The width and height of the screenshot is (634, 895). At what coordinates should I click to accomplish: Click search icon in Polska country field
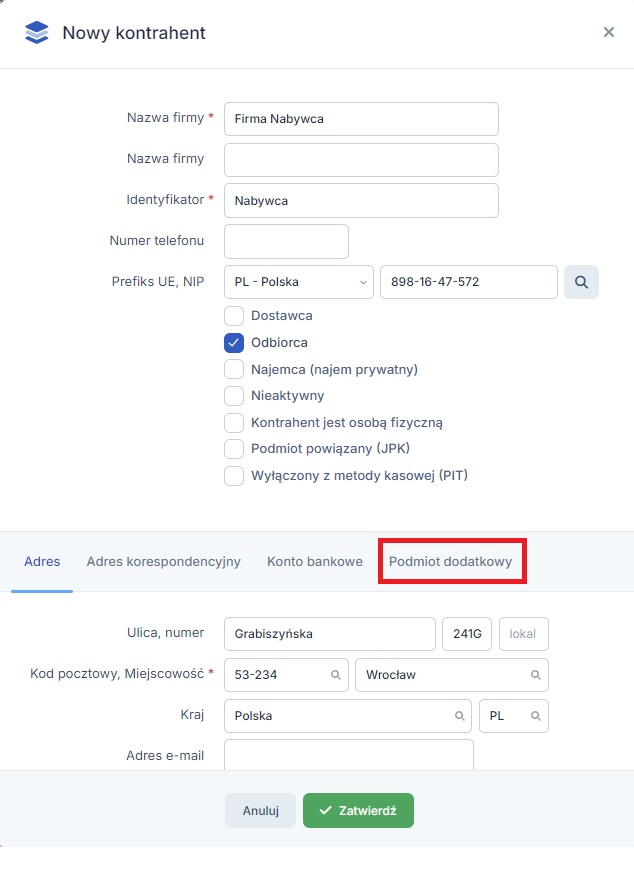tap(459, 716)
